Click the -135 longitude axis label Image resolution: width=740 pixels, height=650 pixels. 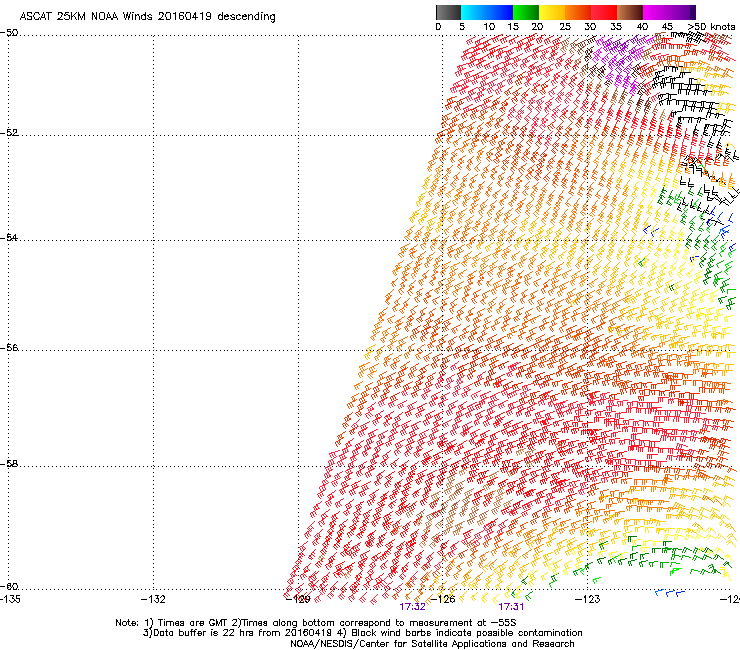10,599
